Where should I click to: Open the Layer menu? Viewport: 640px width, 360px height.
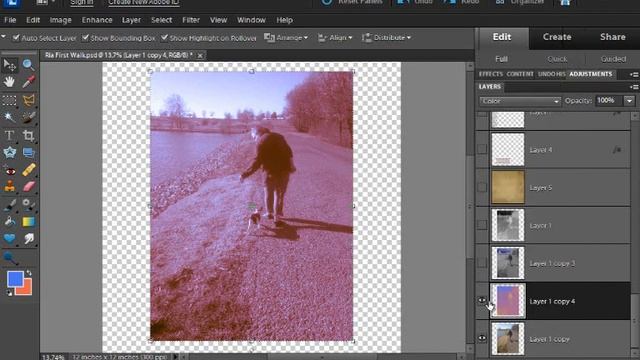point(131,20)
